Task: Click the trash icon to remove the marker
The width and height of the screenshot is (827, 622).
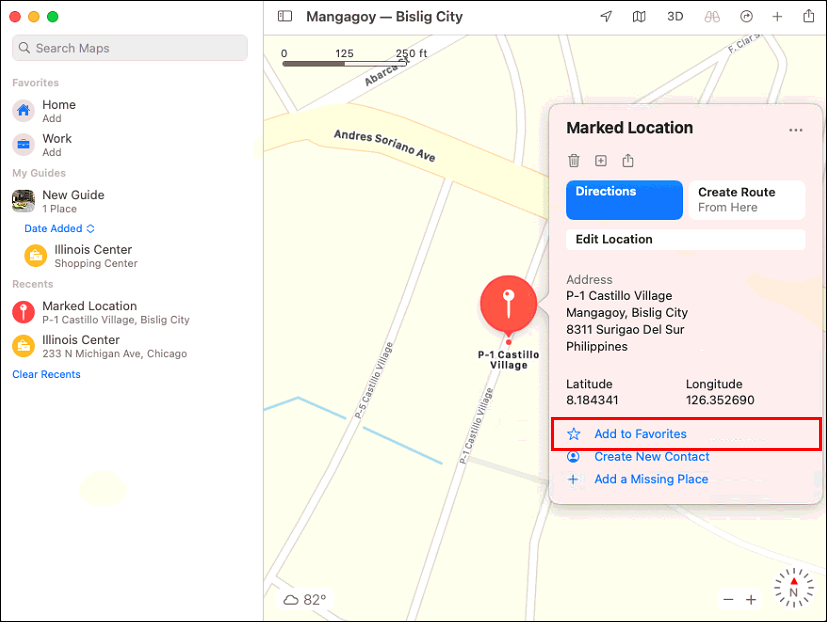Action: point(574,160)
